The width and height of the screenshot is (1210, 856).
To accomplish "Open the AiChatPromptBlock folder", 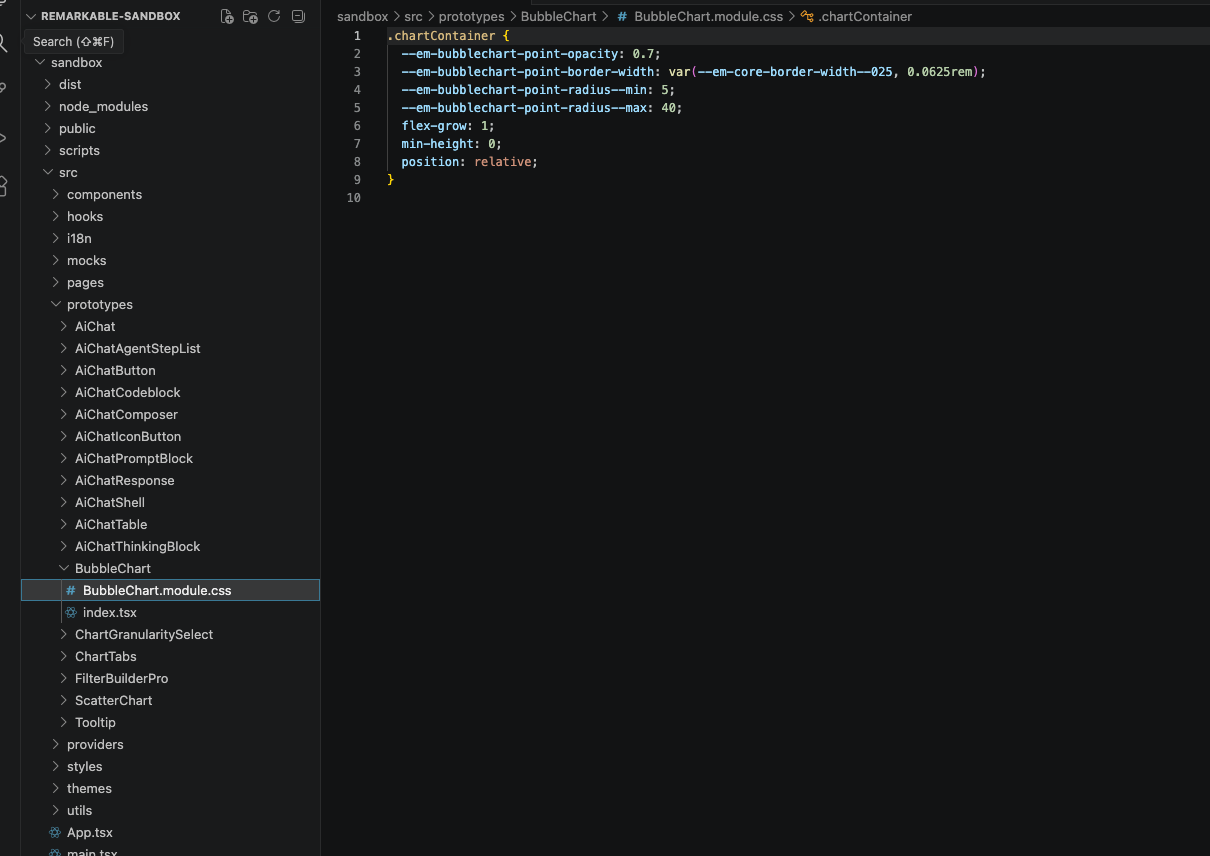I will 134,458.
